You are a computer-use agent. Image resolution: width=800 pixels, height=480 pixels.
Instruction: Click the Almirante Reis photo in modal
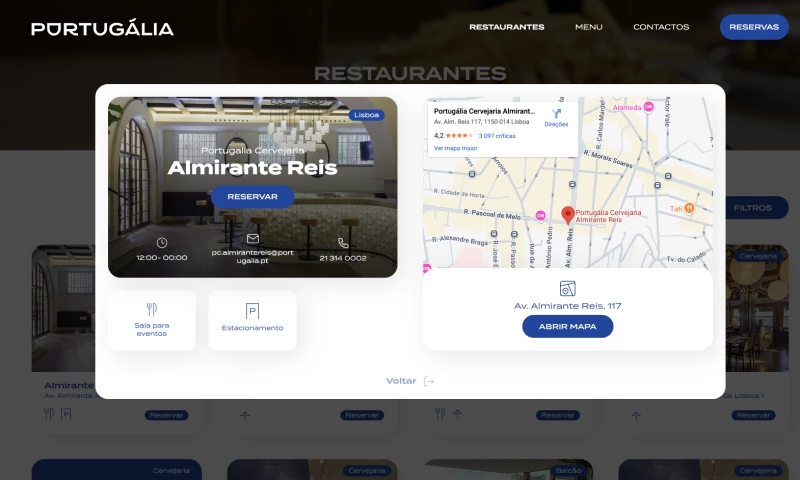(x=253, y=187)
